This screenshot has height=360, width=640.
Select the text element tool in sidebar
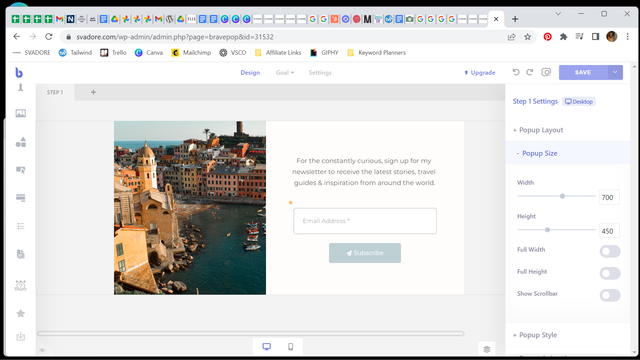coord(20,87)
